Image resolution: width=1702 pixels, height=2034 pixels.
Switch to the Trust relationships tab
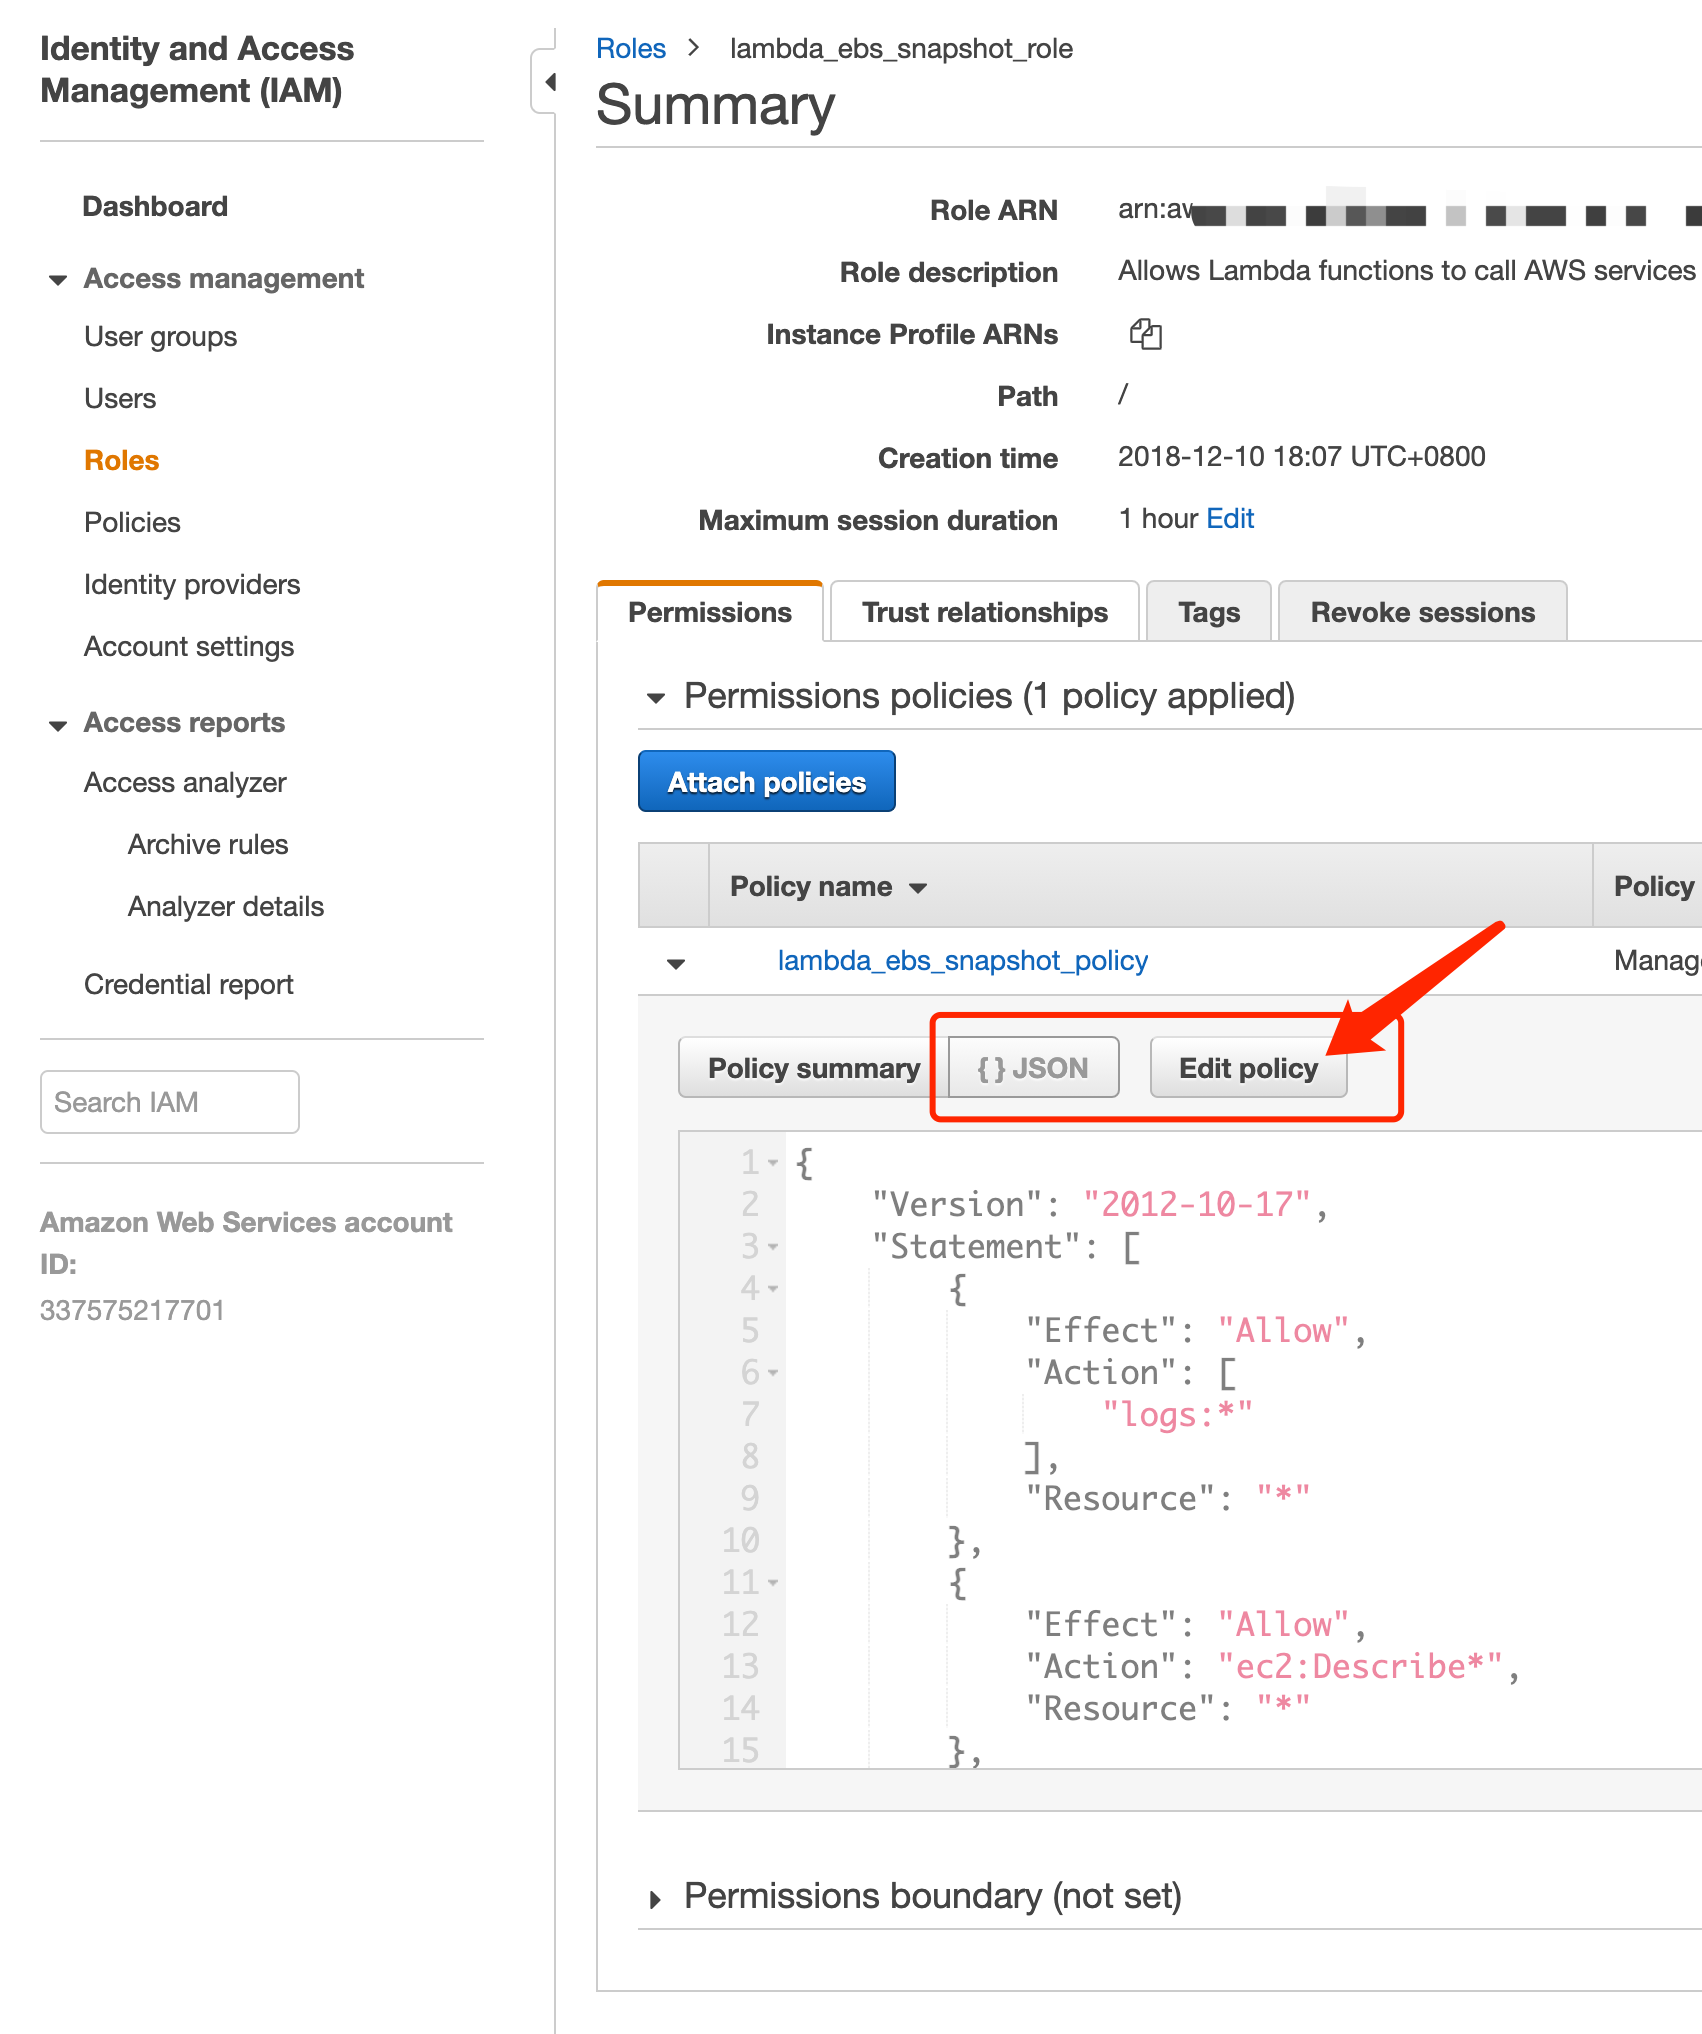tap(984, 612)
